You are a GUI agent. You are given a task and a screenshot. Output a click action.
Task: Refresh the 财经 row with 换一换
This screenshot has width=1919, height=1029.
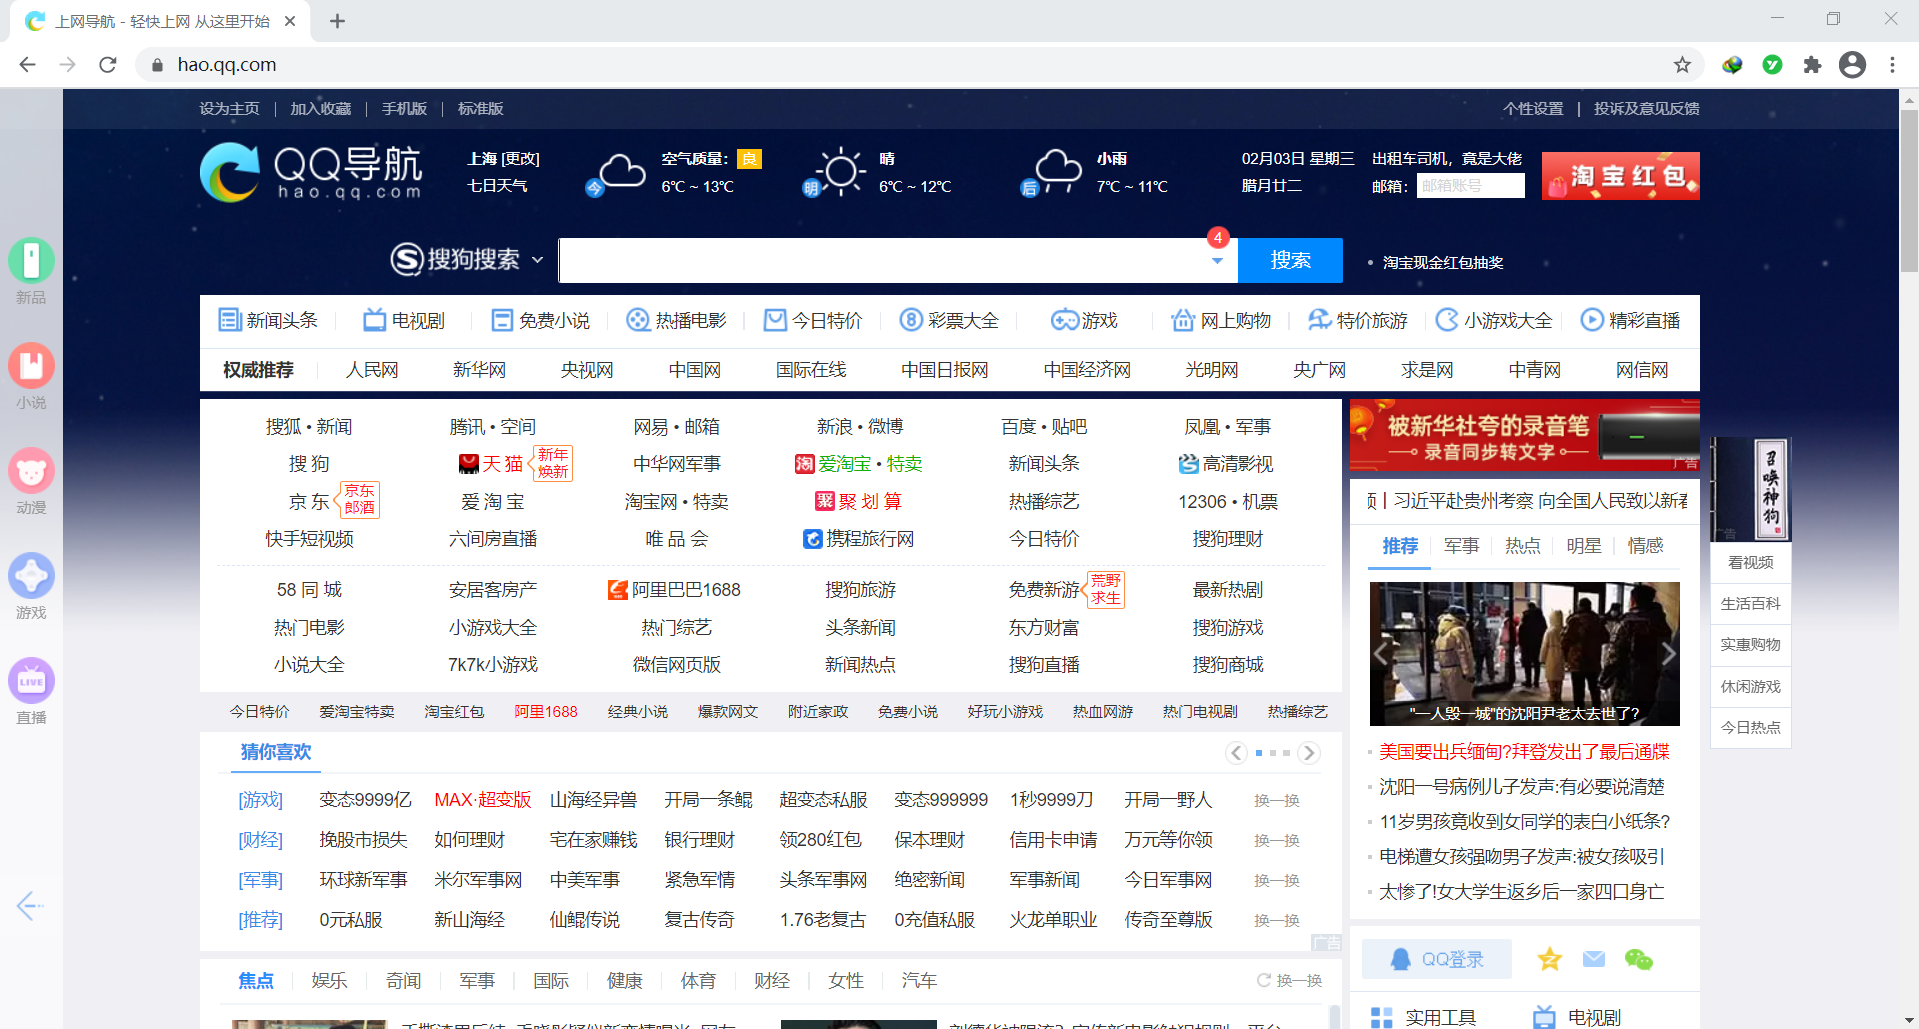1277,841
